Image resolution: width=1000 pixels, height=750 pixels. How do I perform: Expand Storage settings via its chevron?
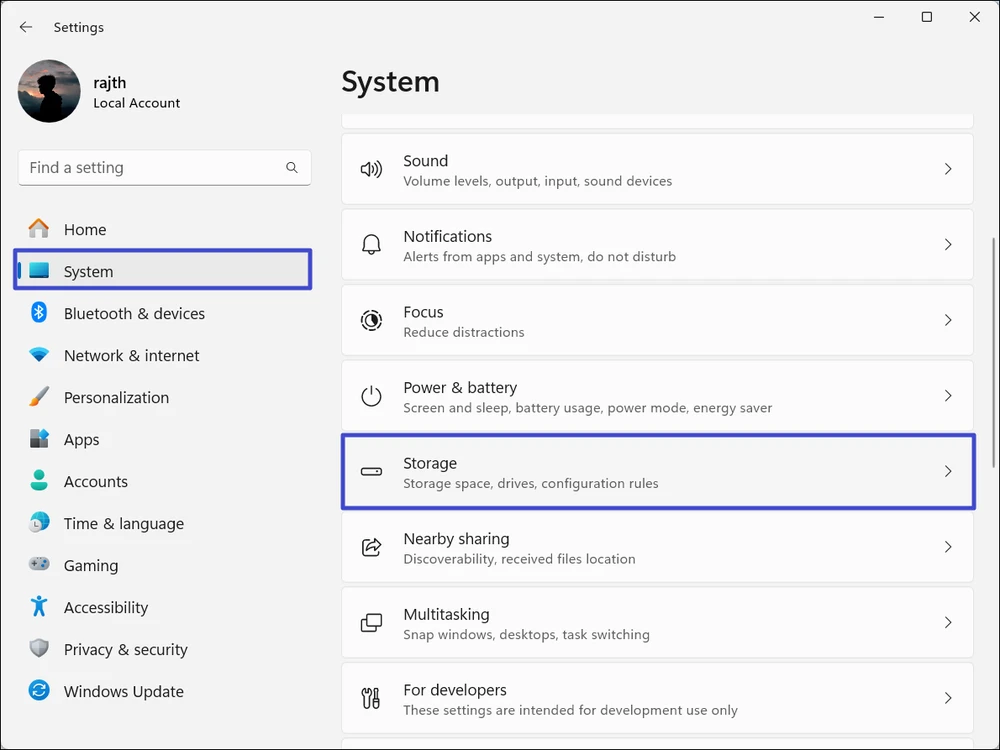click(x=948, y=472)
